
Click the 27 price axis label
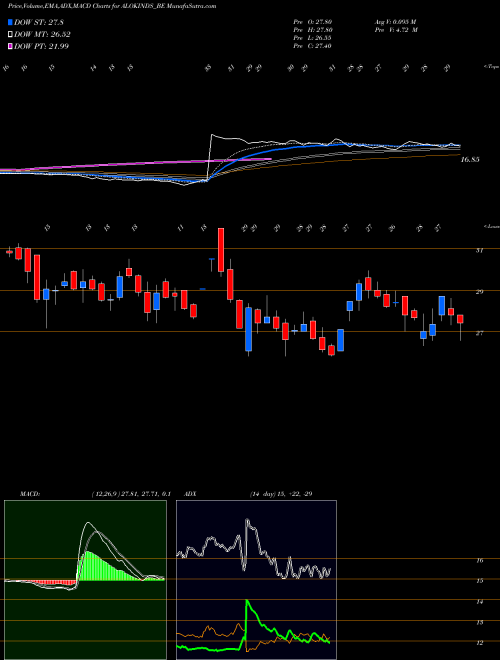click(479, 333)
